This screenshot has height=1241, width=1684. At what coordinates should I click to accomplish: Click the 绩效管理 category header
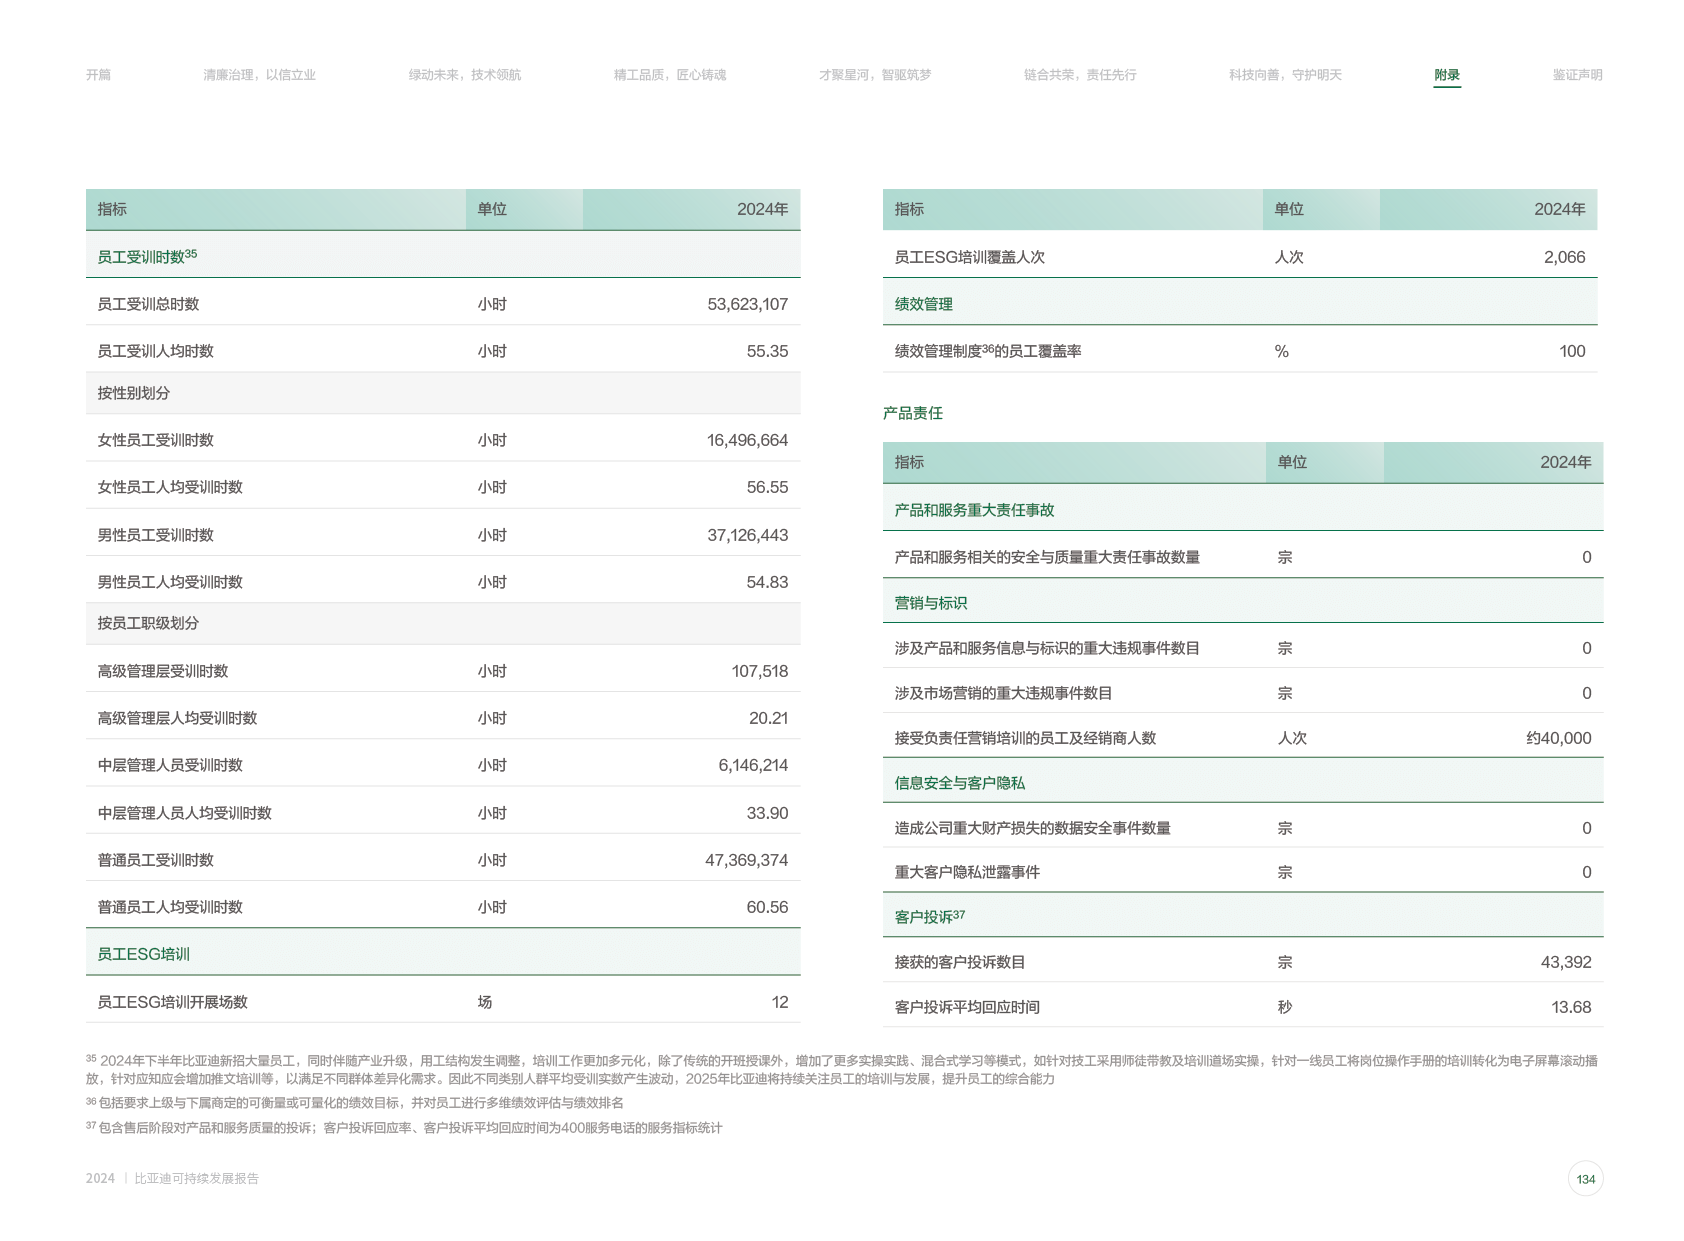[923, 304]
